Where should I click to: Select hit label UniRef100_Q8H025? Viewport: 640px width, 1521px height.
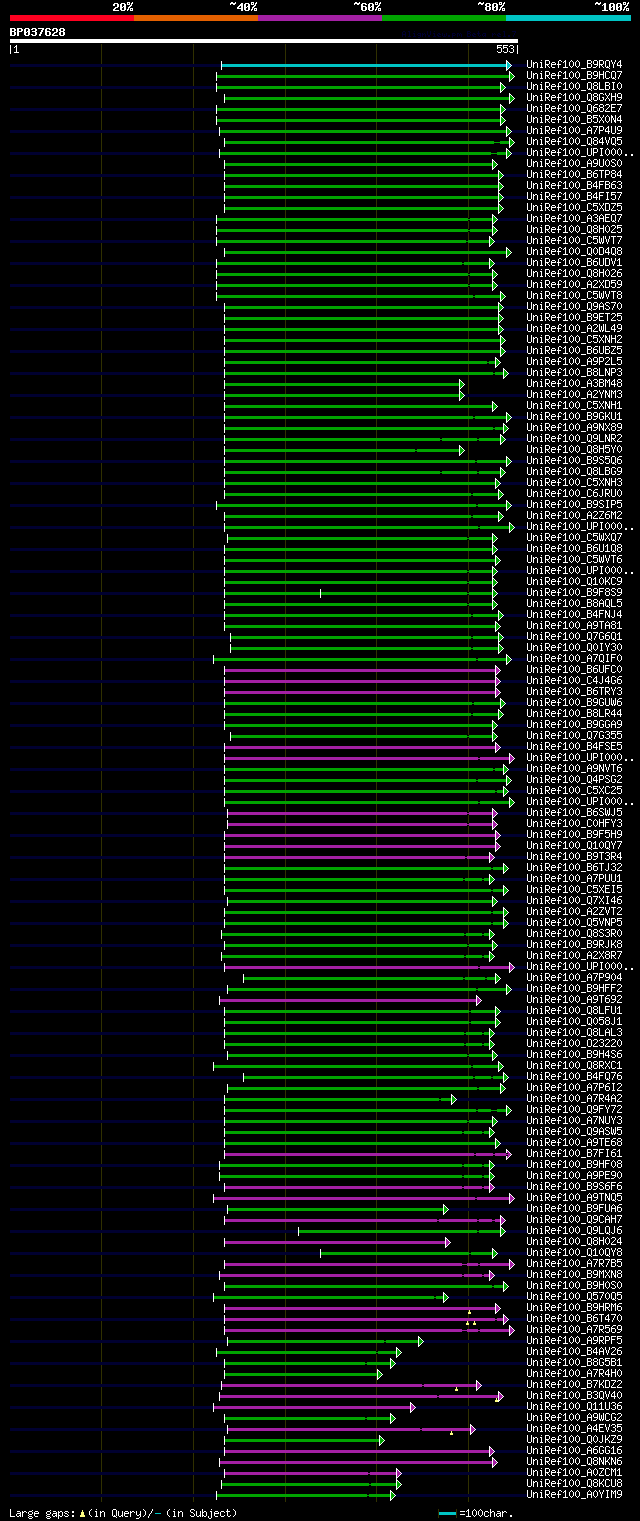[x=574, y=229]
